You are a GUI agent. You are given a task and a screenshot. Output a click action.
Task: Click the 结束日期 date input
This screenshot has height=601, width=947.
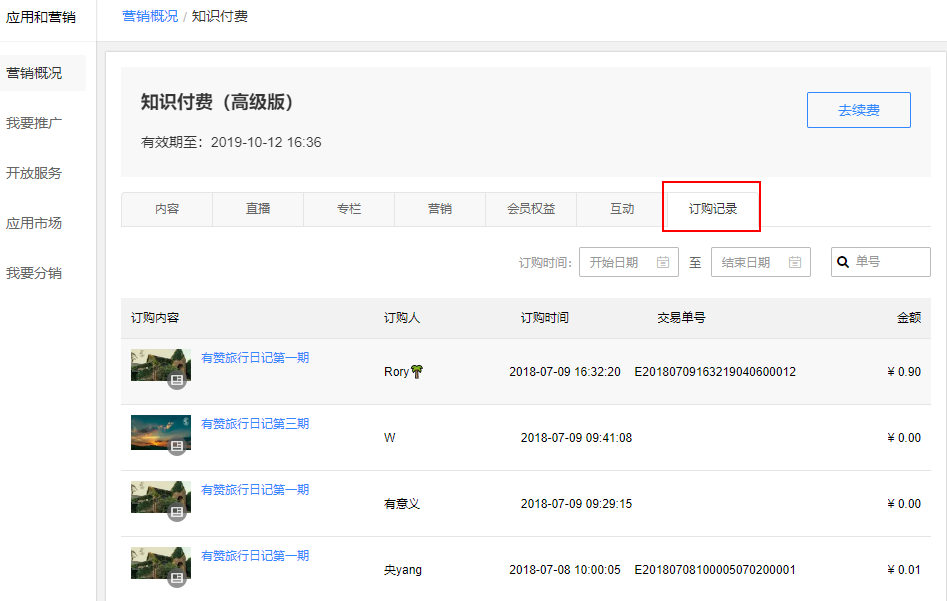[761, 262]
